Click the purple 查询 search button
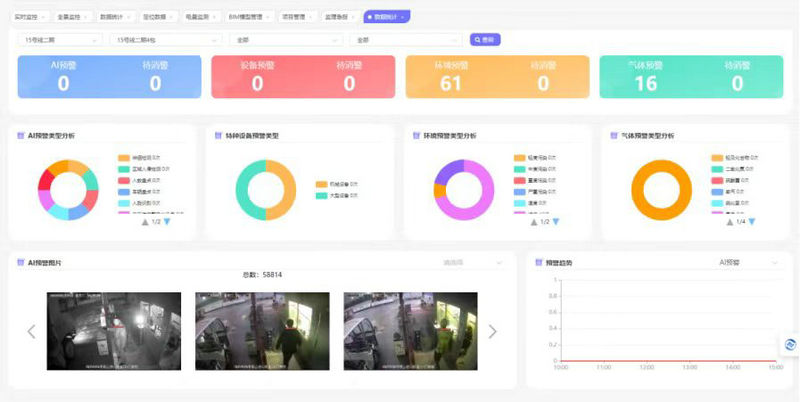 click(x=485, y=40)
